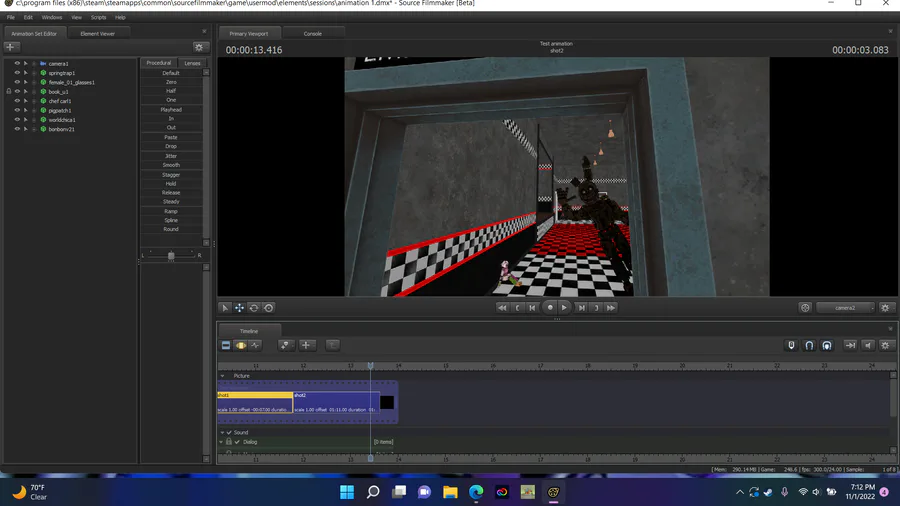The width and height of the screenshot is (900, 506).
Task: Switch timeline to Graph Editor mode
Action: point(255,345)
